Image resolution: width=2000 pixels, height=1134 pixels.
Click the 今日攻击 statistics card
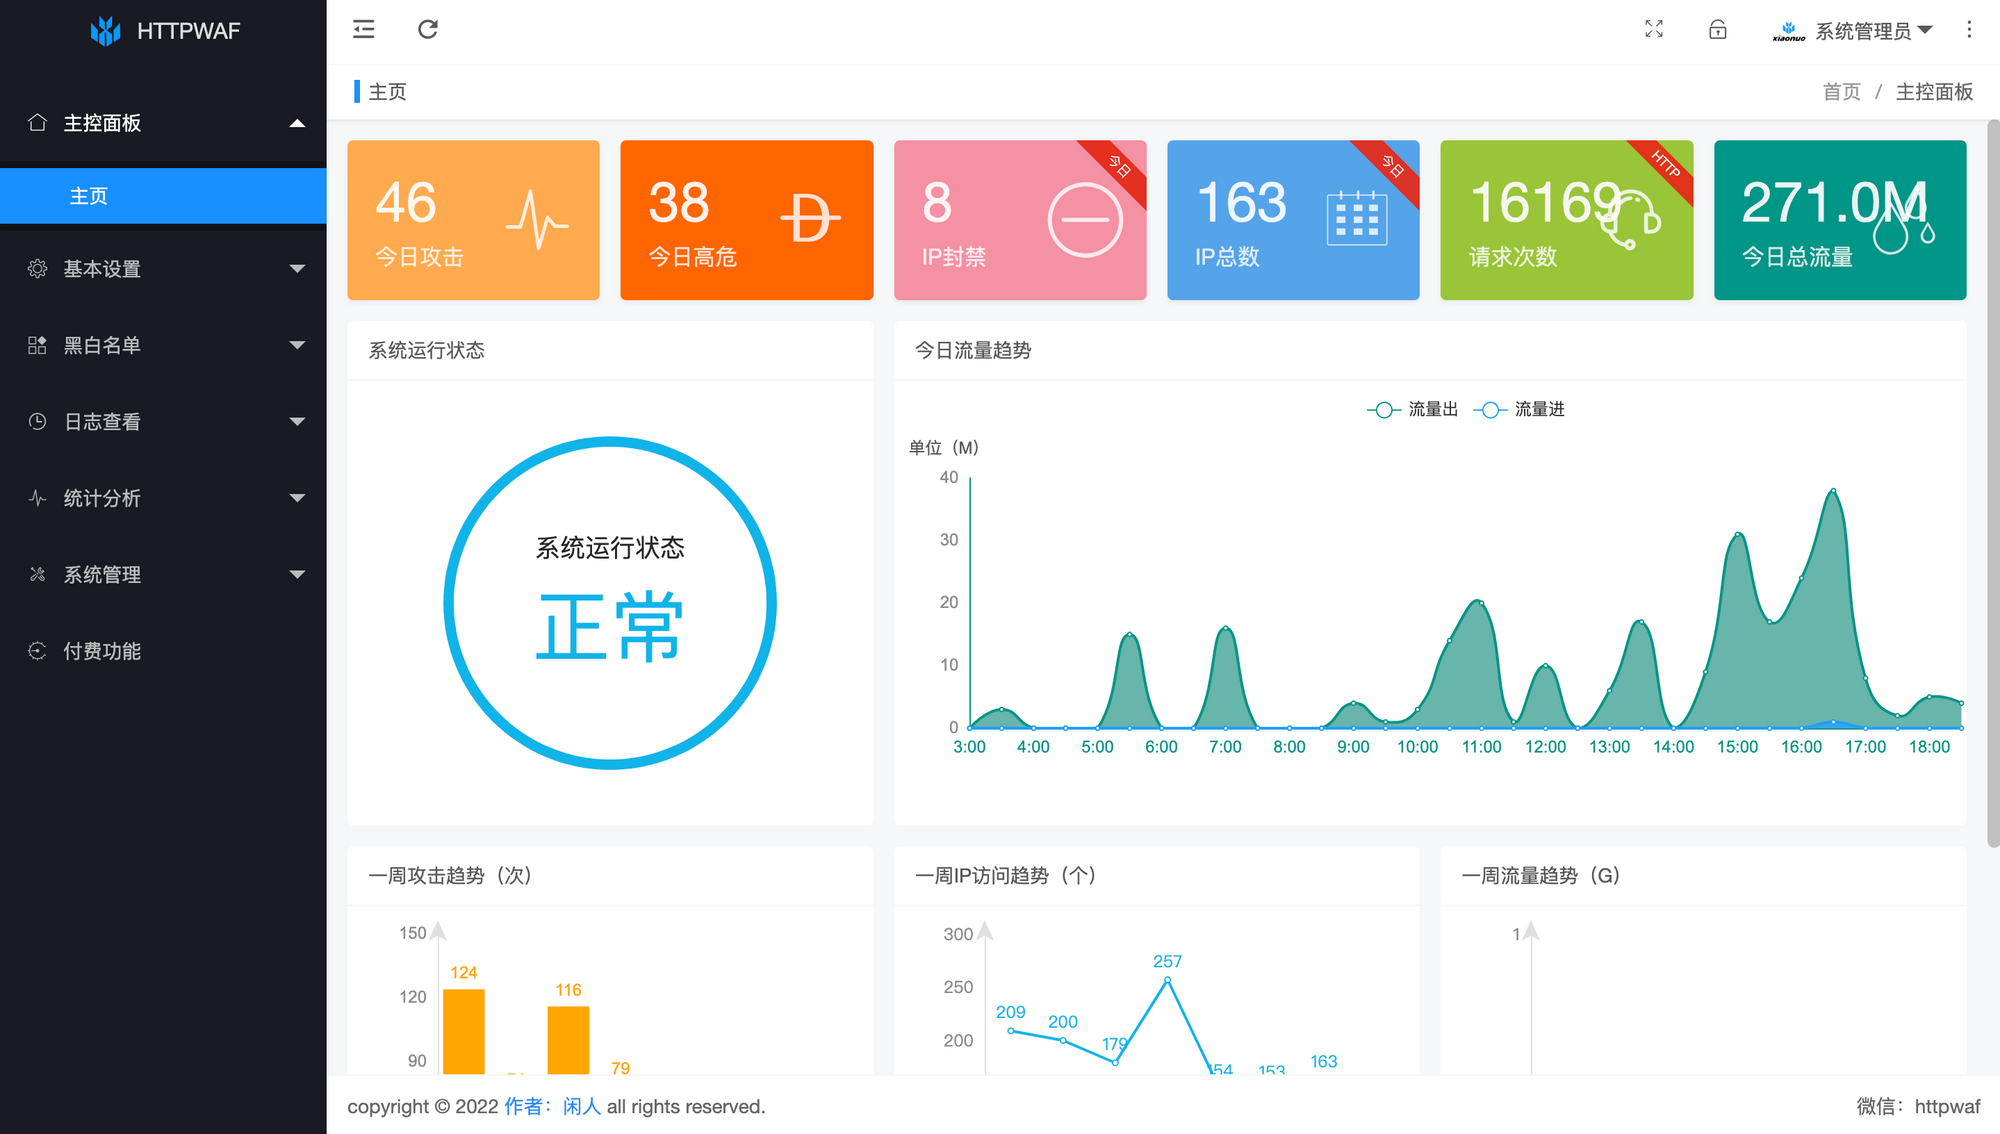click(473, 220)
